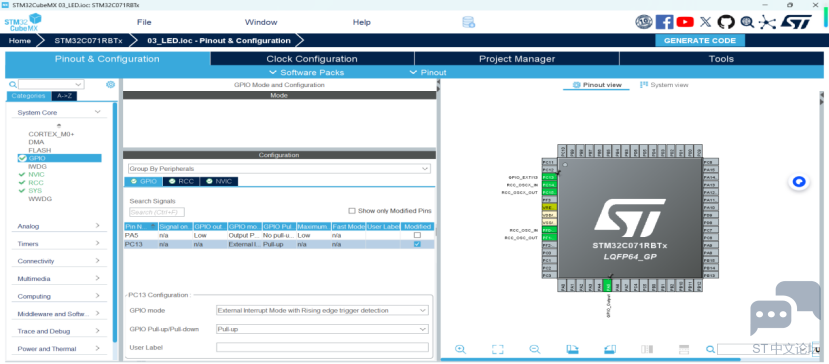Screen dimensions: 829x364
Task: Click the User Label input field
Action: (322, 348)
